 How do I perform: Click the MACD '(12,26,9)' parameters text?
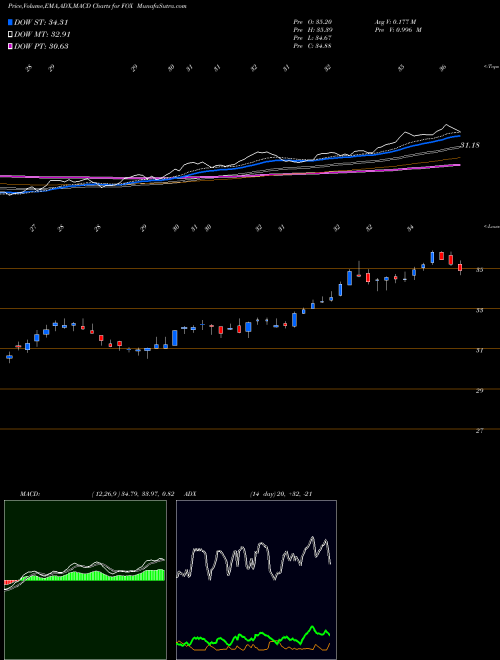(105, 494)
